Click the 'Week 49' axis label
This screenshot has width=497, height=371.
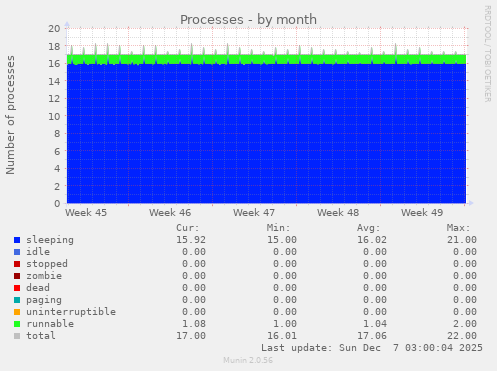tap(422, 213)
